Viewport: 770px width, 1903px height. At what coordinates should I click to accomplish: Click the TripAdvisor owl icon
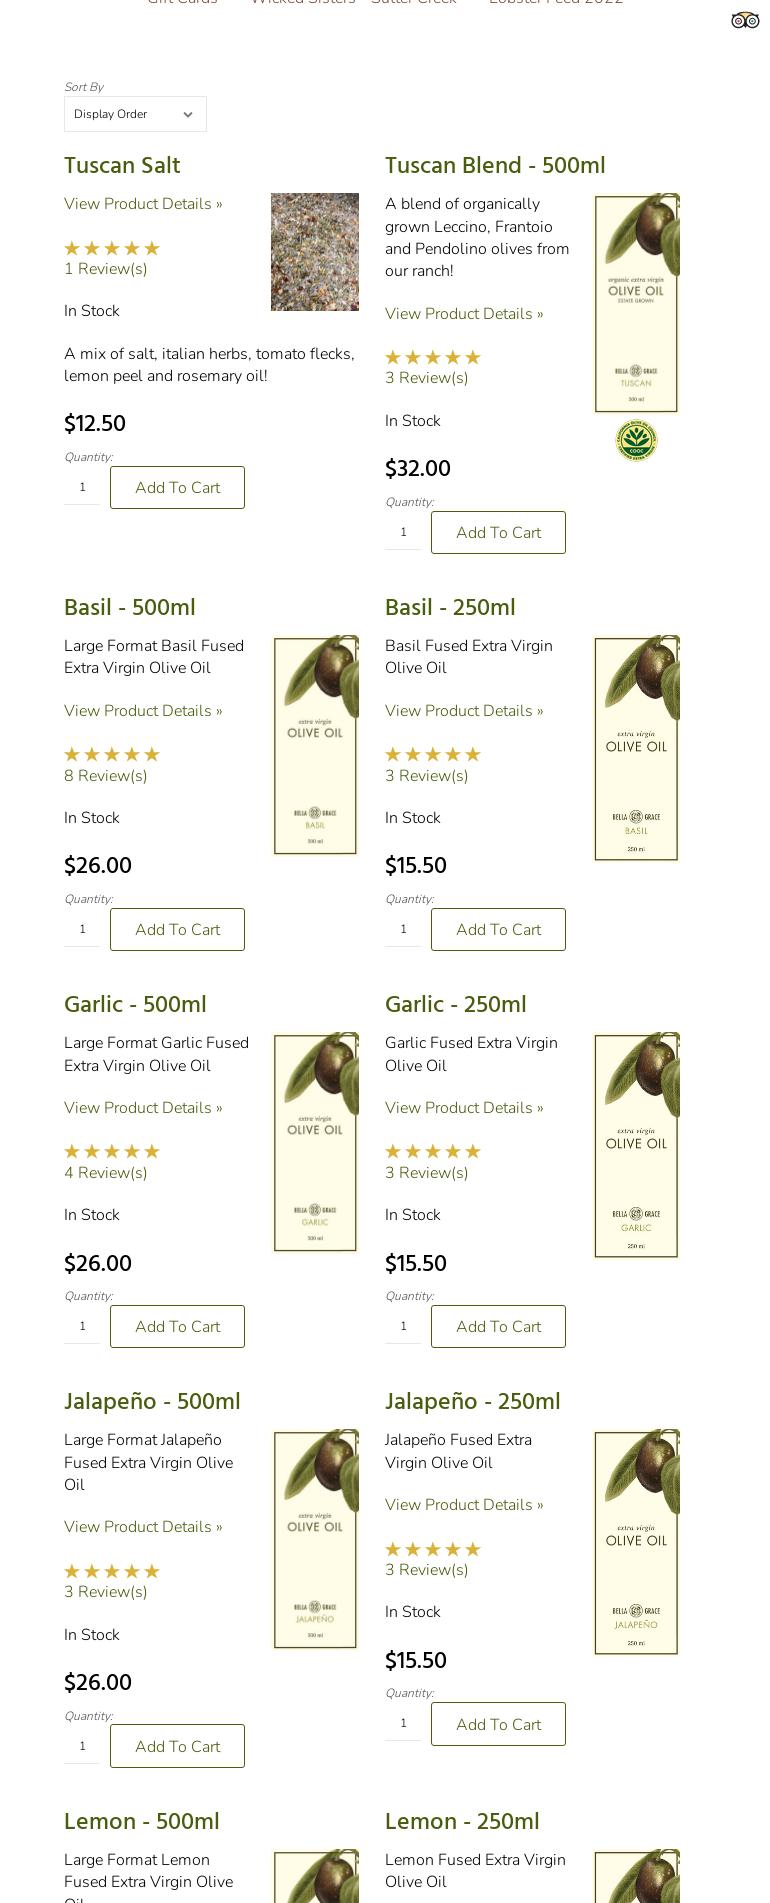(x=745, y=19)
